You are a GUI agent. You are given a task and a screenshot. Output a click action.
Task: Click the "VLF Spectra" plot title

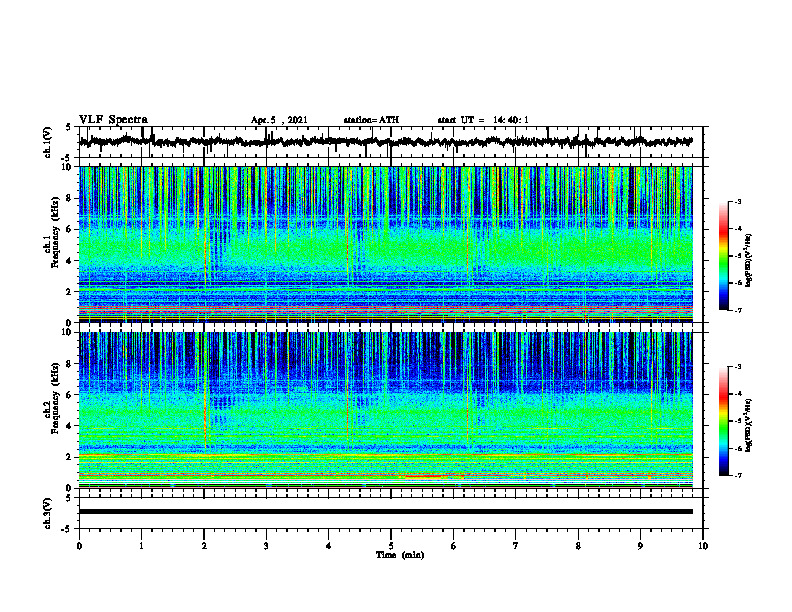point(113,120)
